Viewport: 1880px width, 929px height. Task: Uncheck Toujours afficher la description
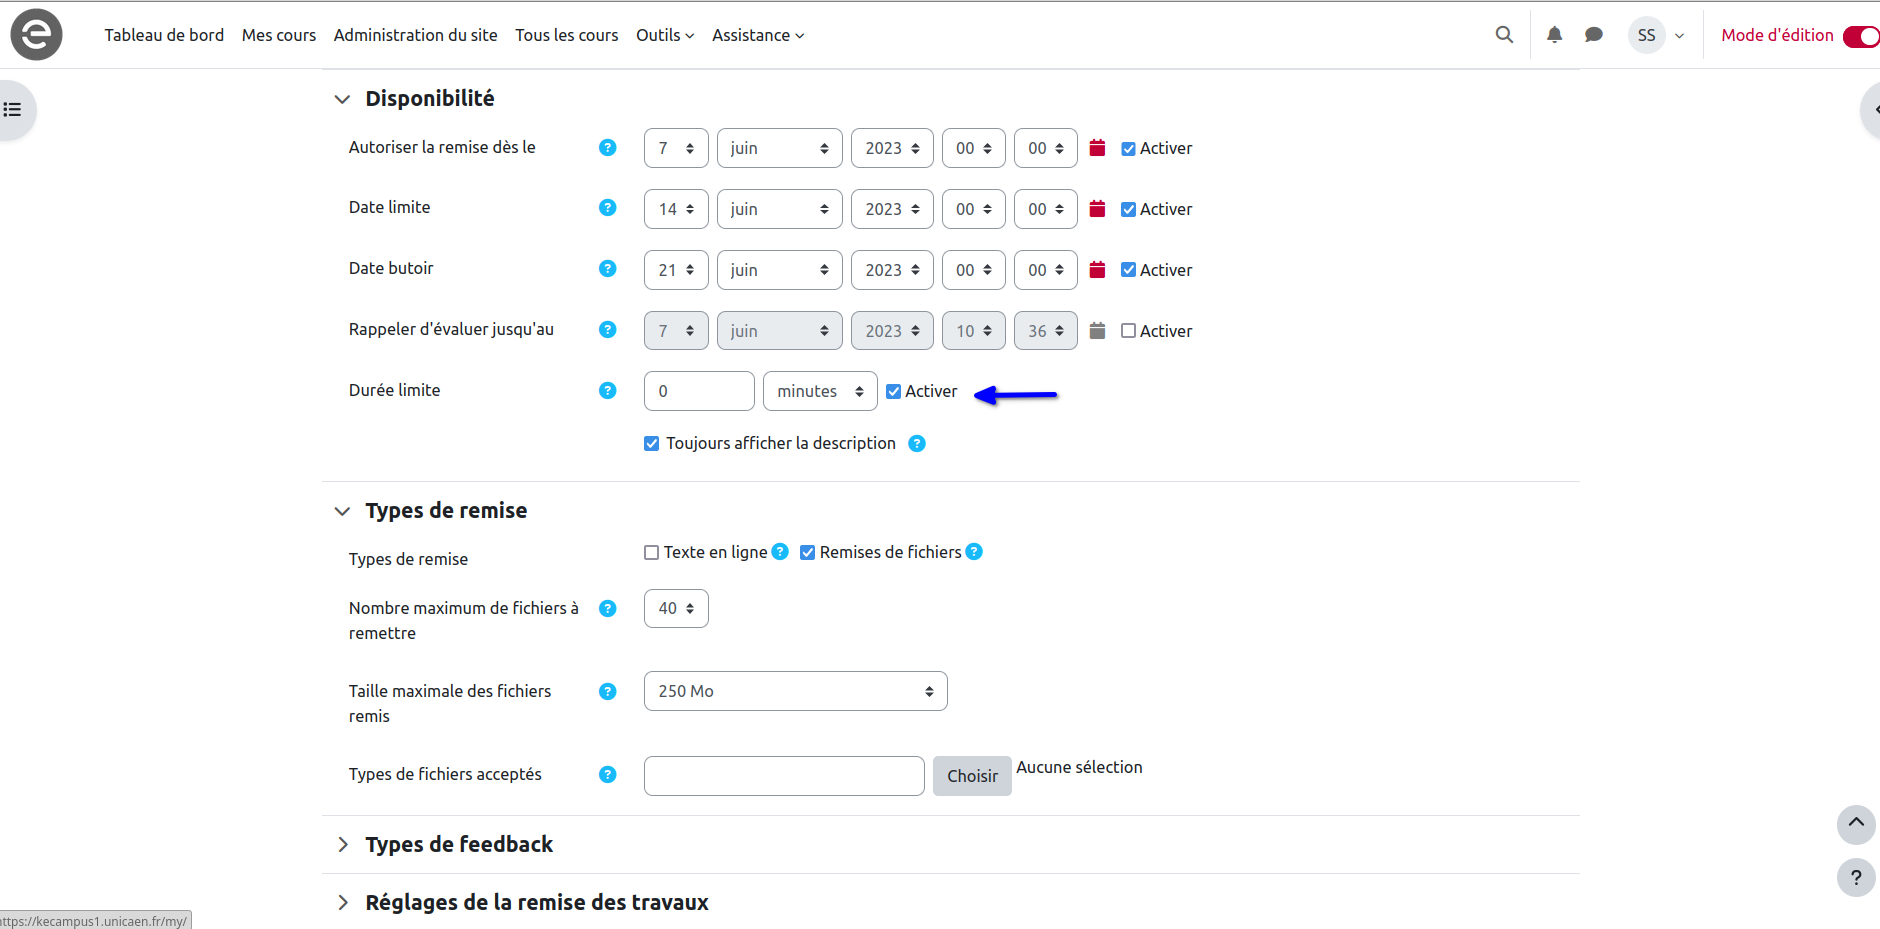point(652,444)
